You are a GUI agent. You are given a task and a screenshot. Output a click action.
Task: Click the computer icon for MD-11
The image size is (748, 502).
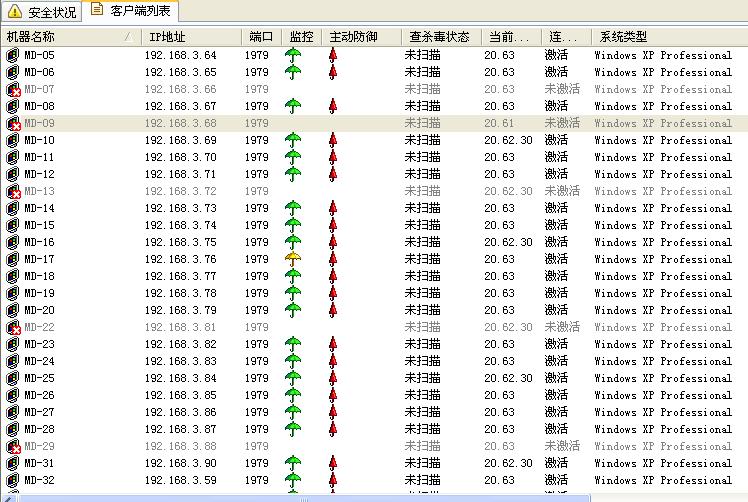pos(12,157)
